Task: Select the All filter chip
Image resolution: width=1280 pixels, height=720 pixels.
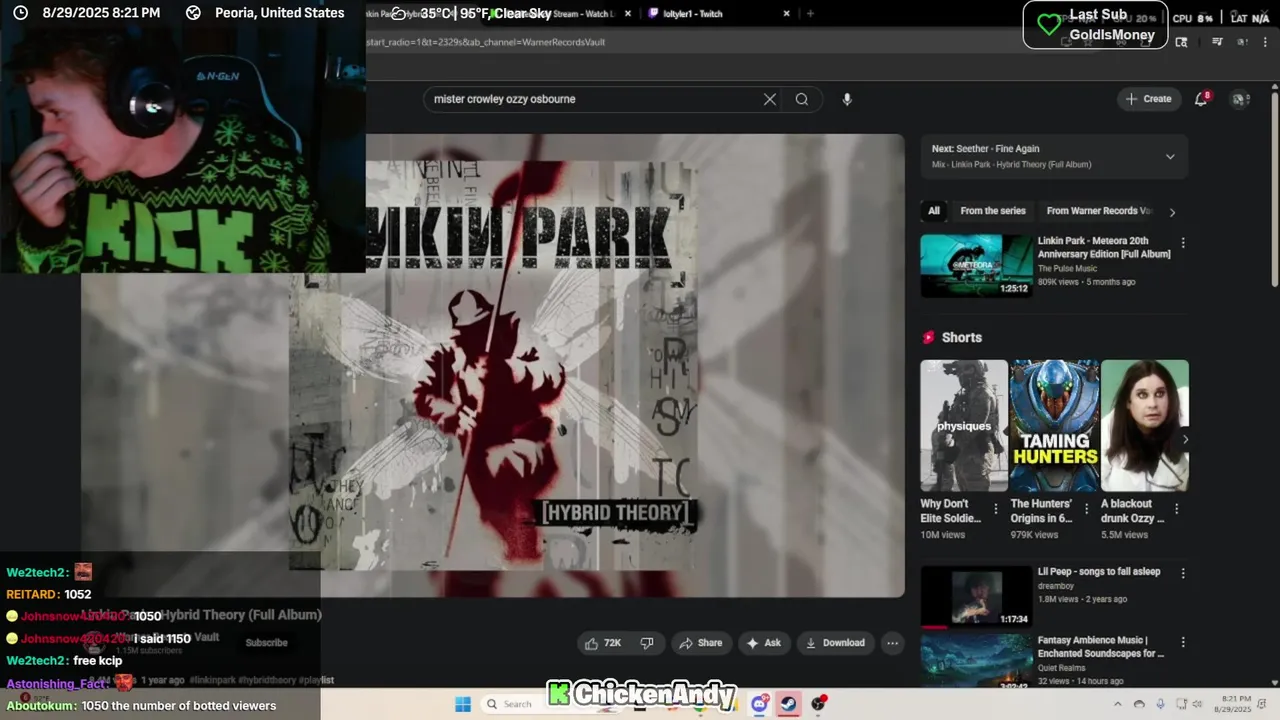Action: [934, 211]
